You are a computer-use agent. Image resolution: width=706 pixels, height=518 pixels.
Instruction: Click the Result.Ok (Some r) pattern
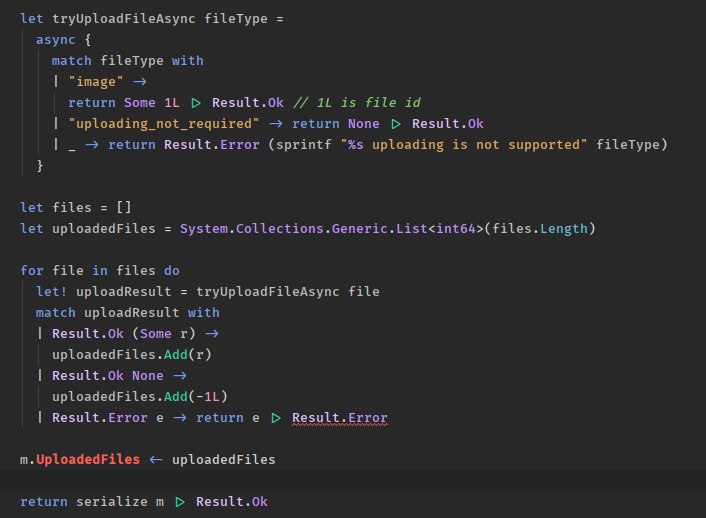[x=124, y=334]
